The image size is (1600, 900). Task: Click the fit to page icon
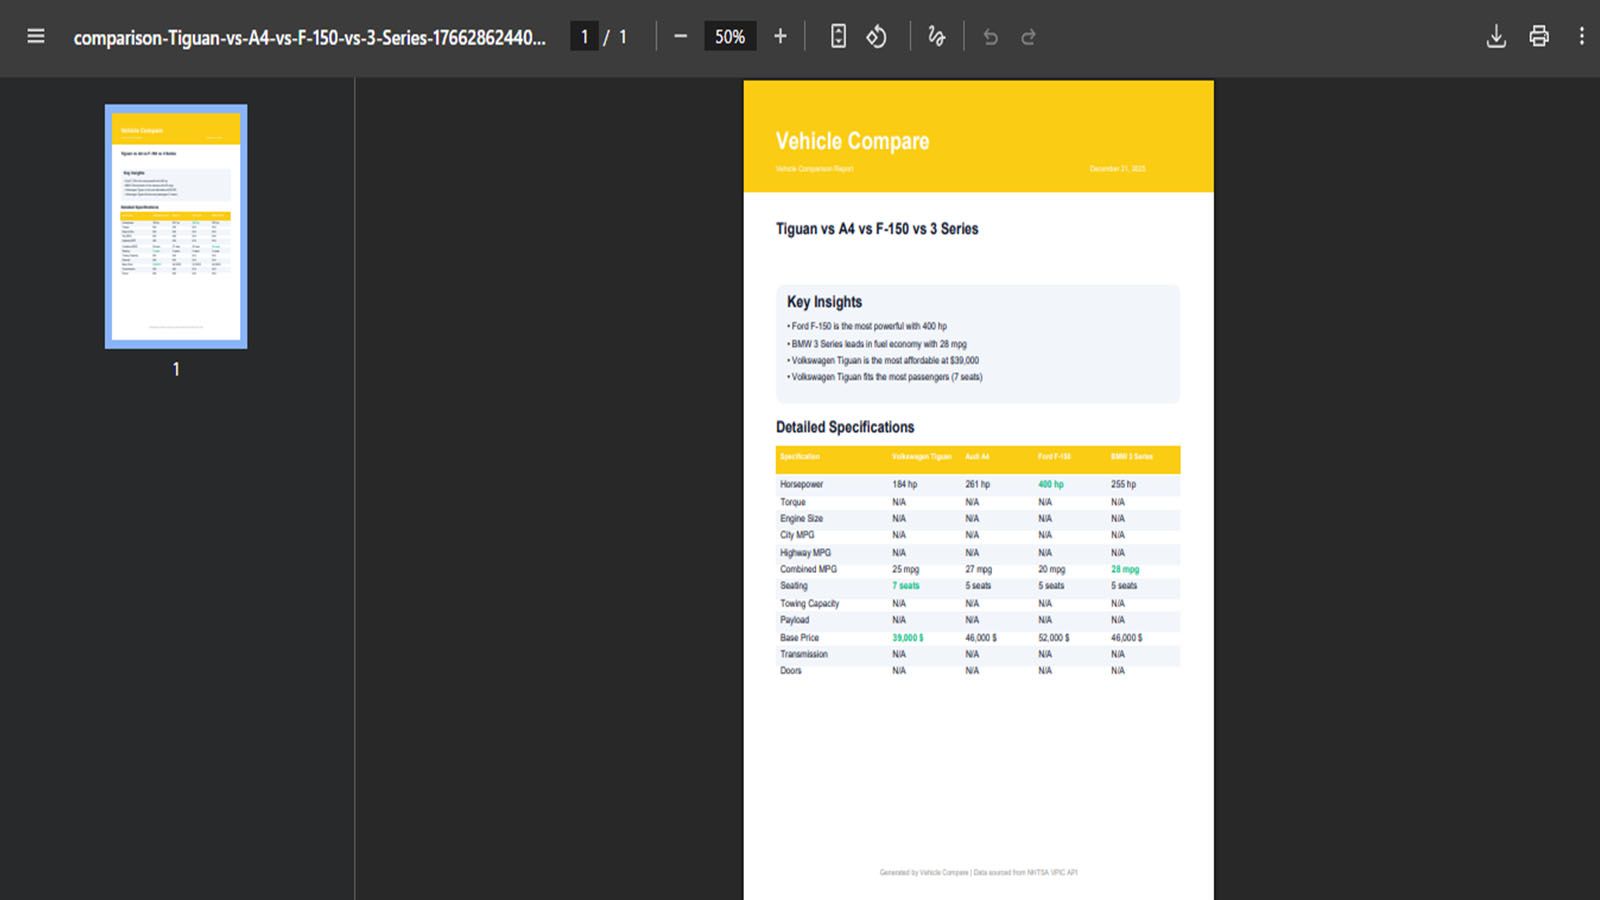pyautogui.click(x=838, y=37)
